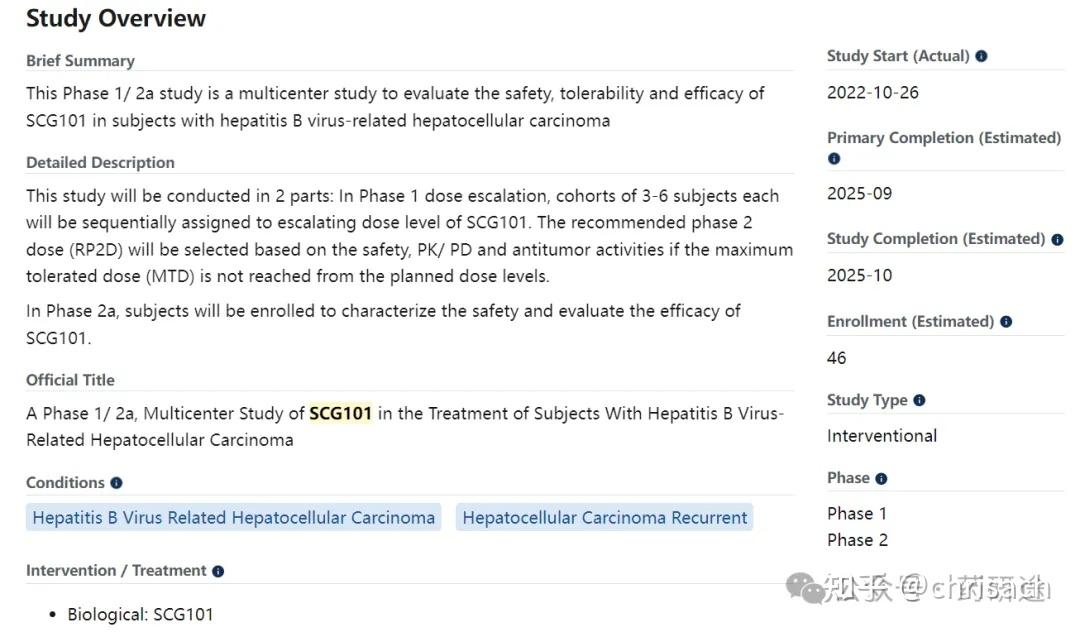Click the highlighted SCG101 in the Official Title

(340, 413)
